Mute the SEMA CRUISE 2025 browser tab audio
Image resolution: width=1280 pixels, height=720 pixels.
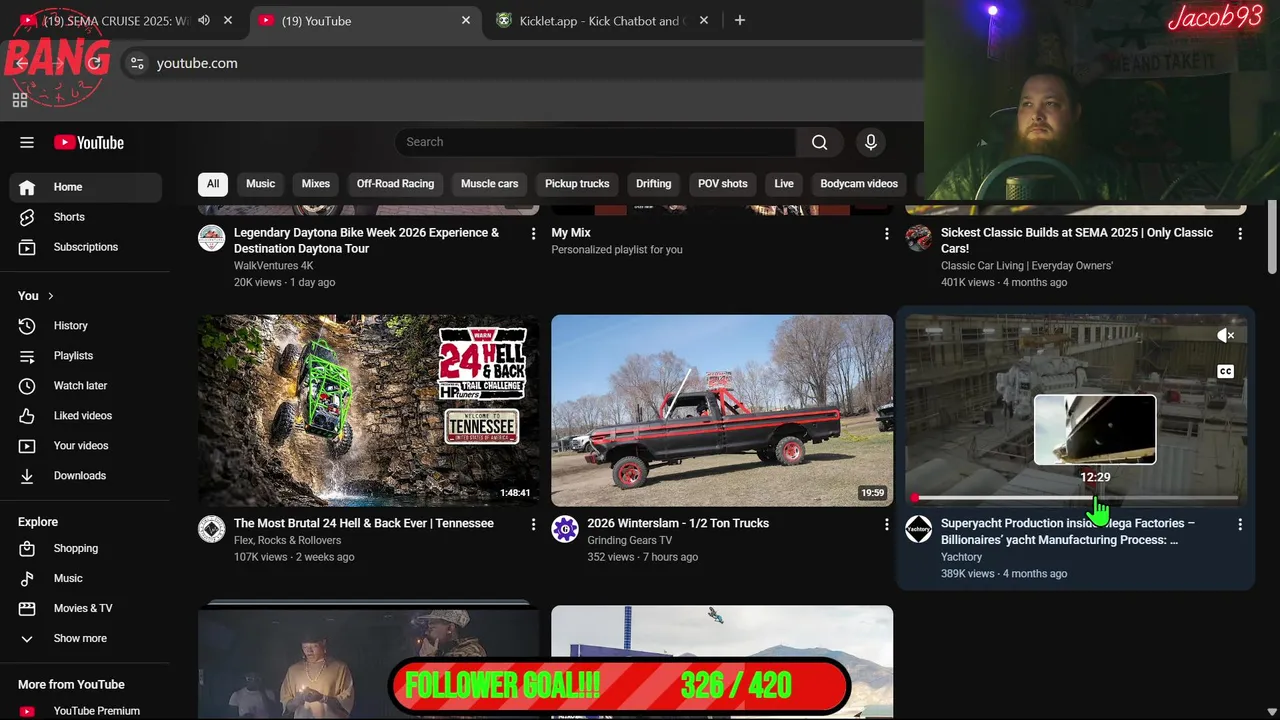click(x=204, y=21)
